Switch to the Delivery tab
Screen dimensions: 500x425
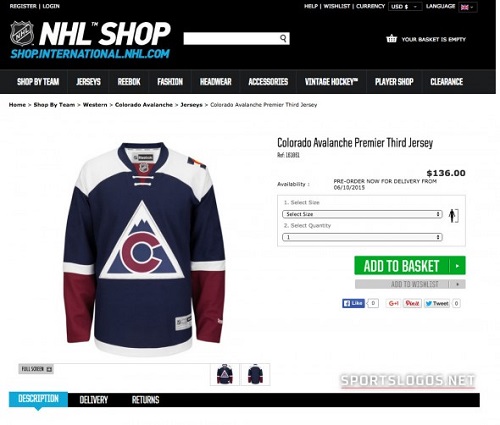[x=94, y=400]
